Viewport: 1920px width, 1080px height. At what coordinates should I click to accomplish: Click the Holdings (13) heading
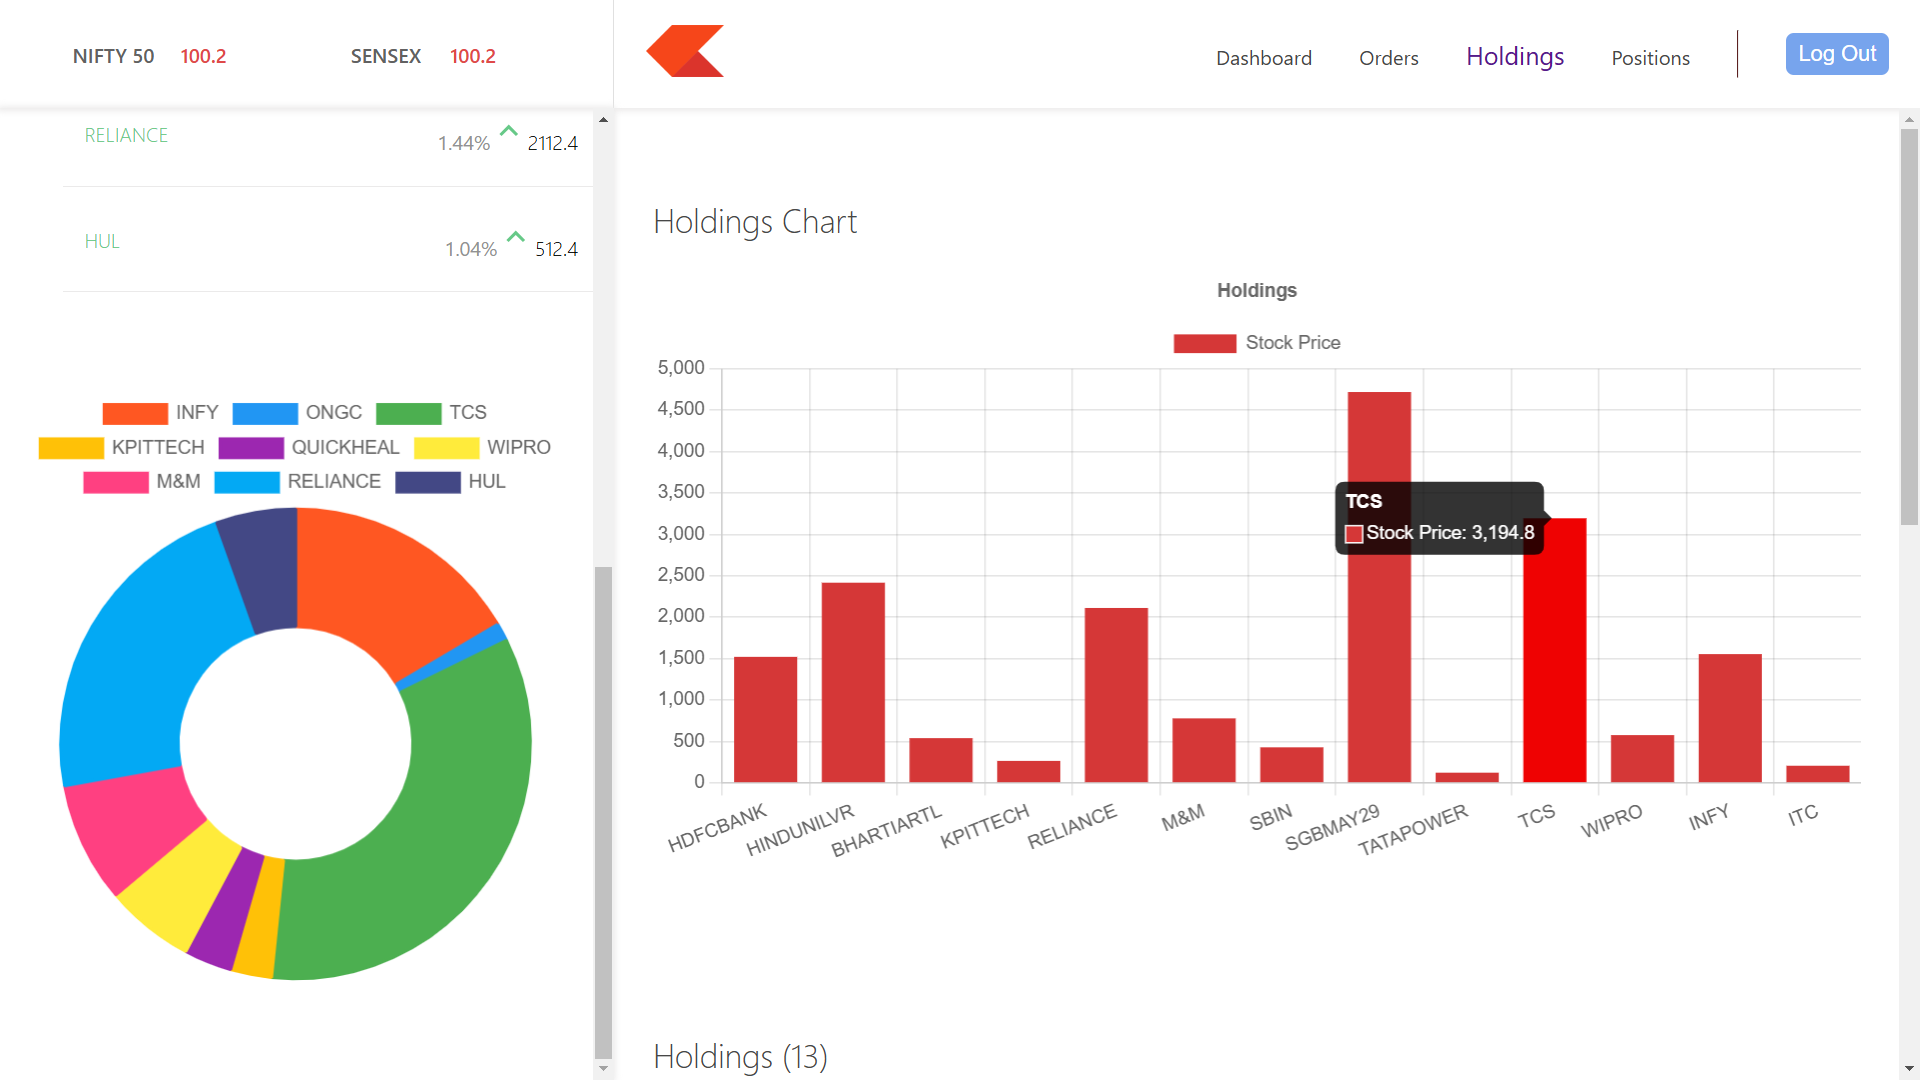pyautogui.click(x=740, y=1056)
